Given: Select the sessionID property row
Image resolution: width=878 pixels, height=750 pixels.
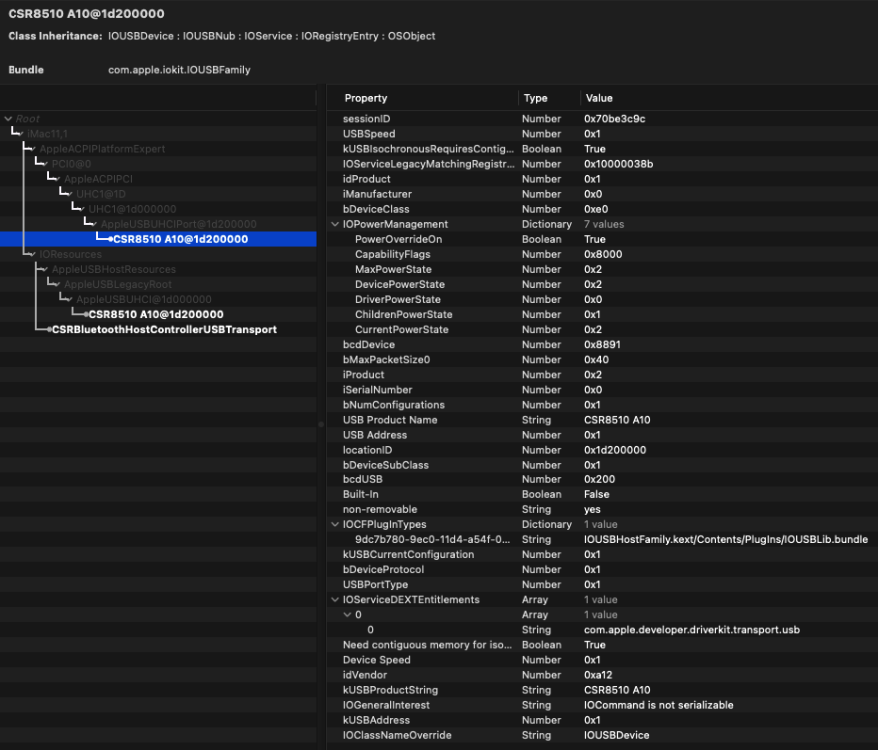Looking at the screenshot, I should point(602,119).
